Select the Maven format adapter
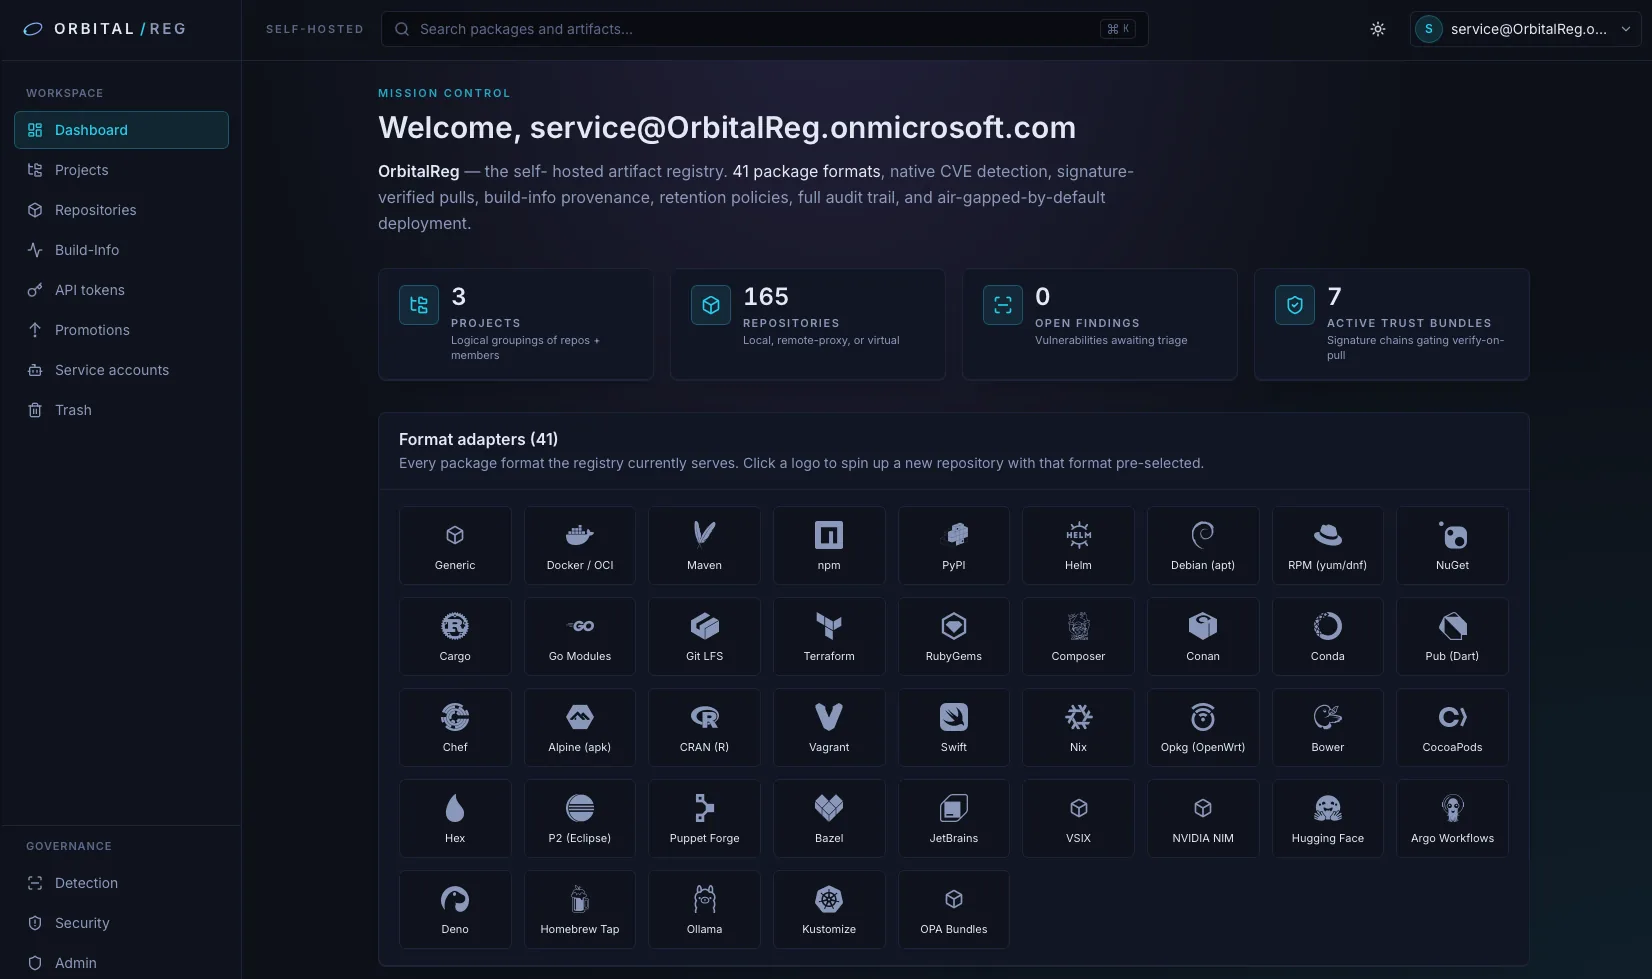 click(x=704, y=545)
